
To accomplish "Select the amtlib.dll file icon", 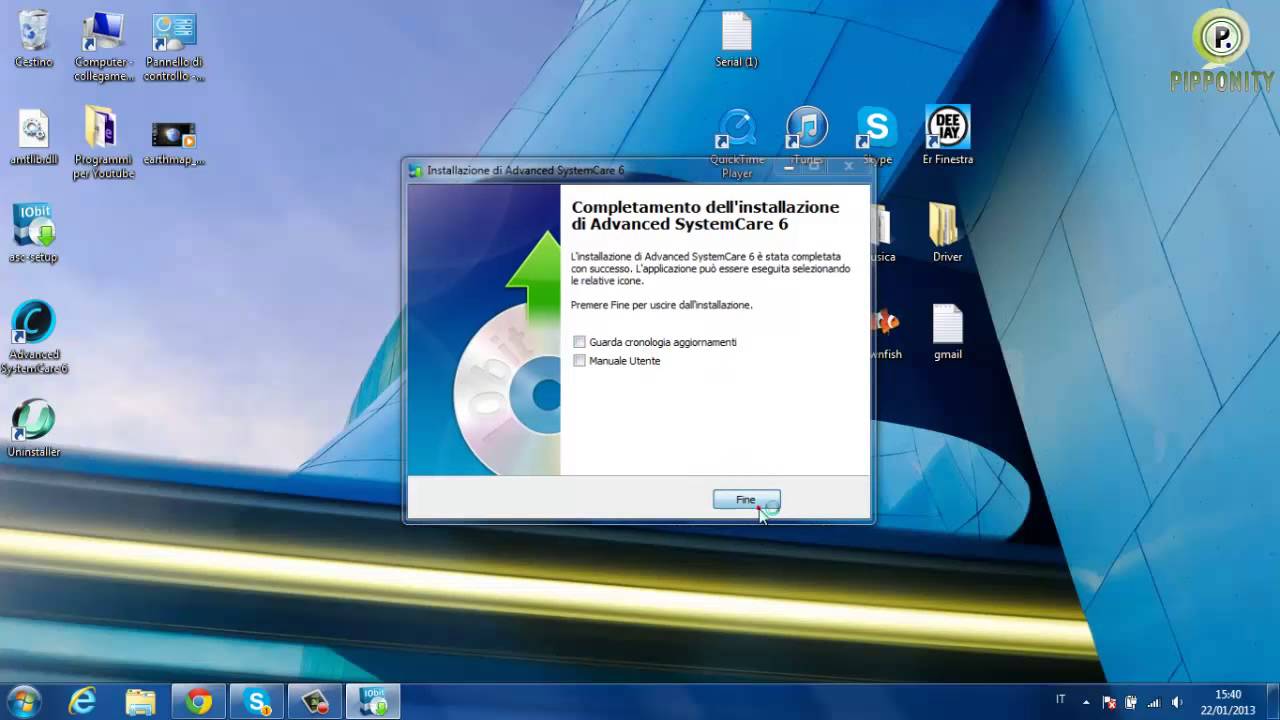I will pyautogui.click(x=34, y=137).
